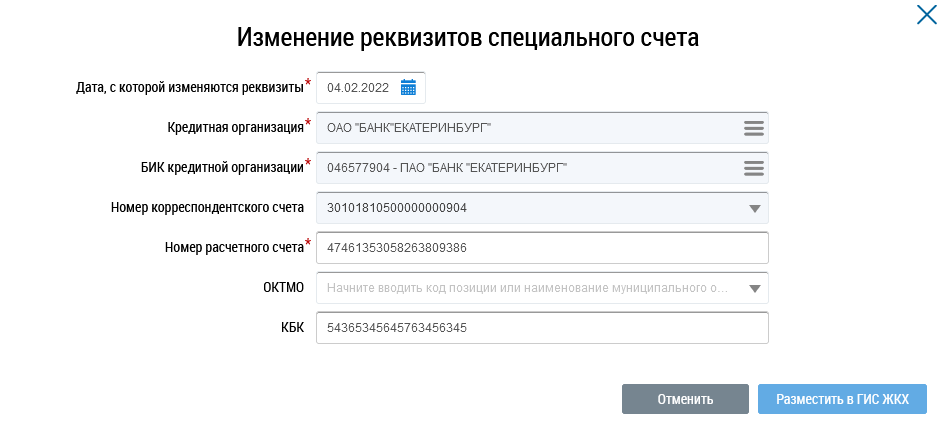Expand the ОКТМО dropdown arrow
944x427 pixels.
click(x=754, y=288)
